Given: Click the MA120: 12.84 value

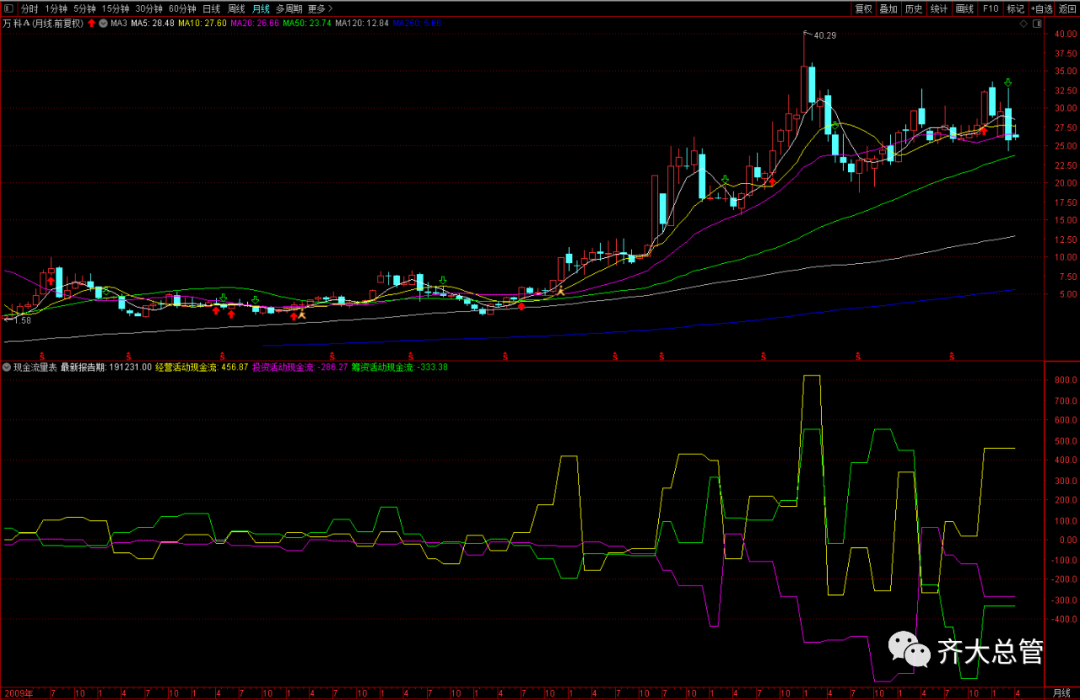Looking at the screenshot, I should 362,23.
